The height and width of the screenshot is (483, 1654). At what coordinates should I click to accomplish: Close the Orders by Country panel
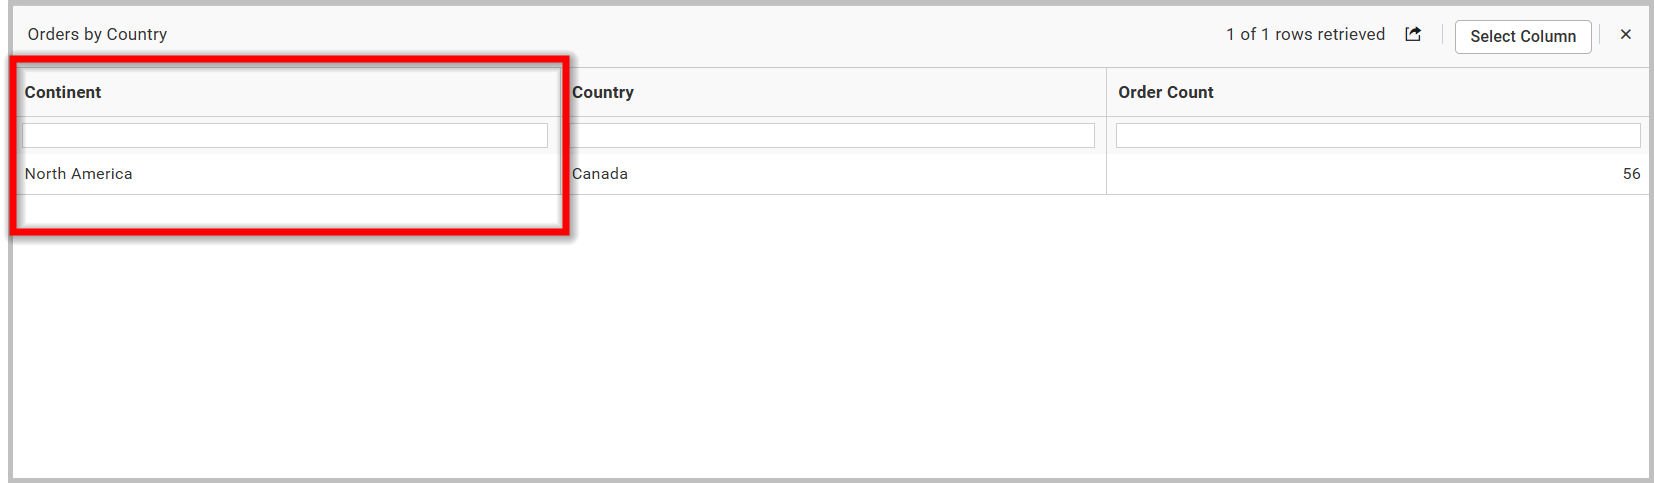coord(1626,35)
